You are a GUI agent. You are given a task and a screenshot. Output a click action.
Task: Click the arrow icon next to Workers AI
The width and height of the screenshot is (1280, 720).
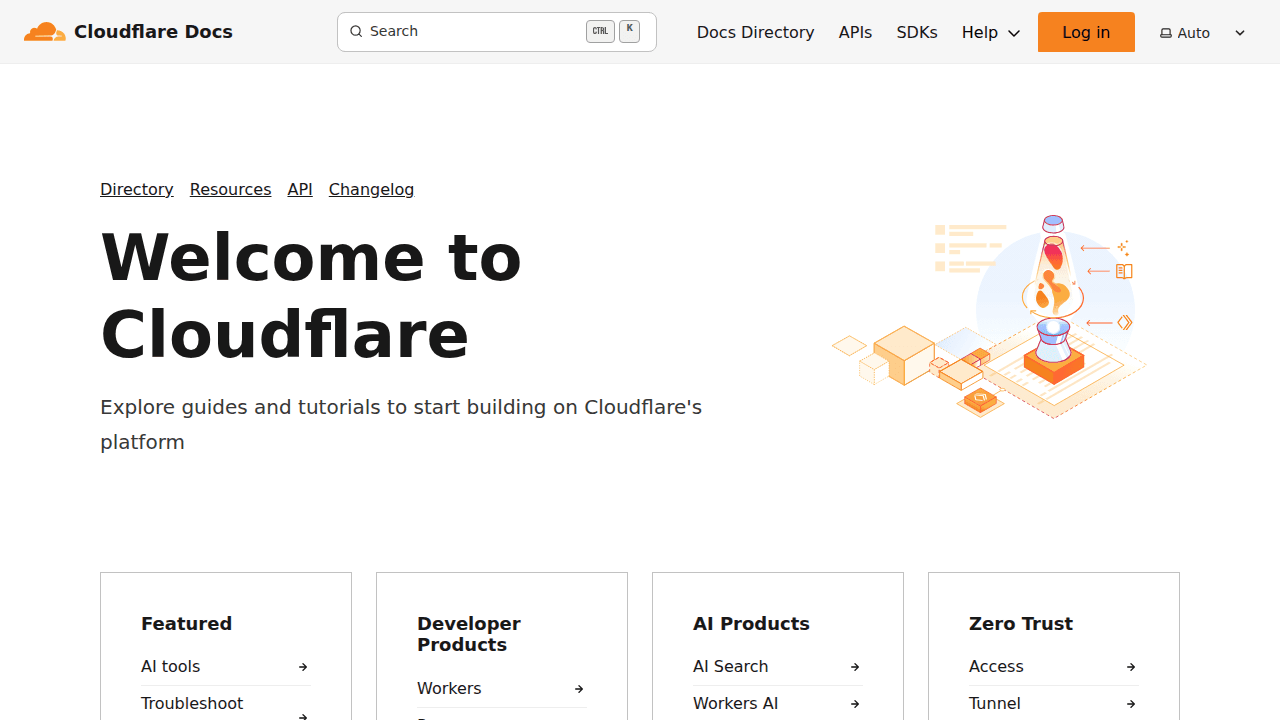(x=855, y=703)
